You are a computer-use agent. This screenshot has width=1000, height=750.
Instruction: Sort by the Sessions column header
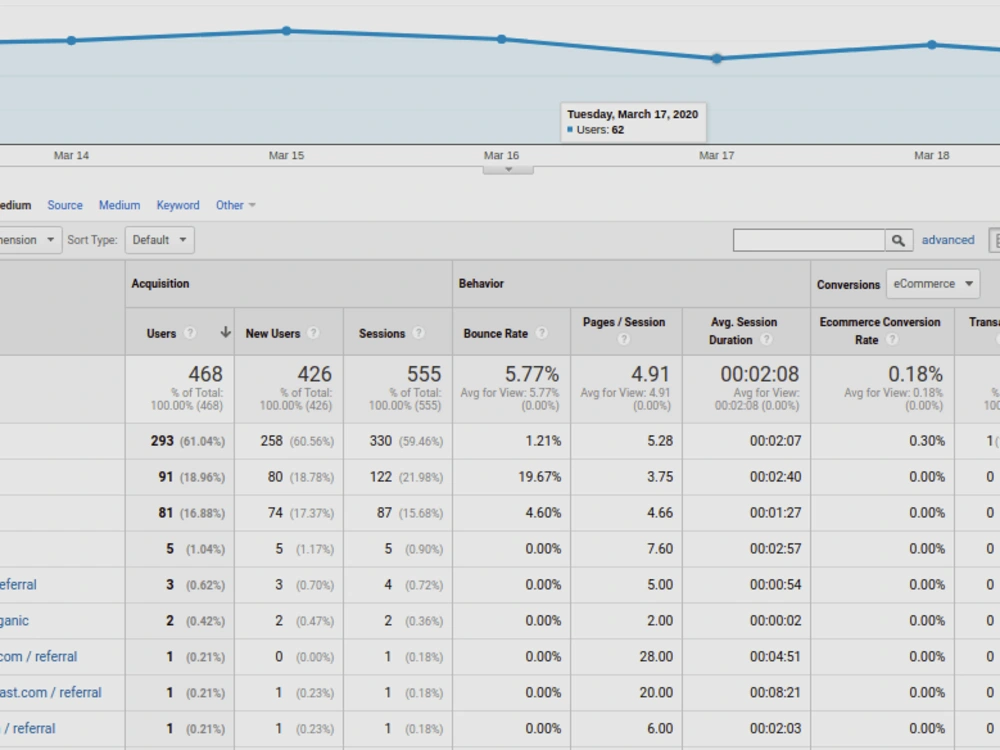(381, 334)
